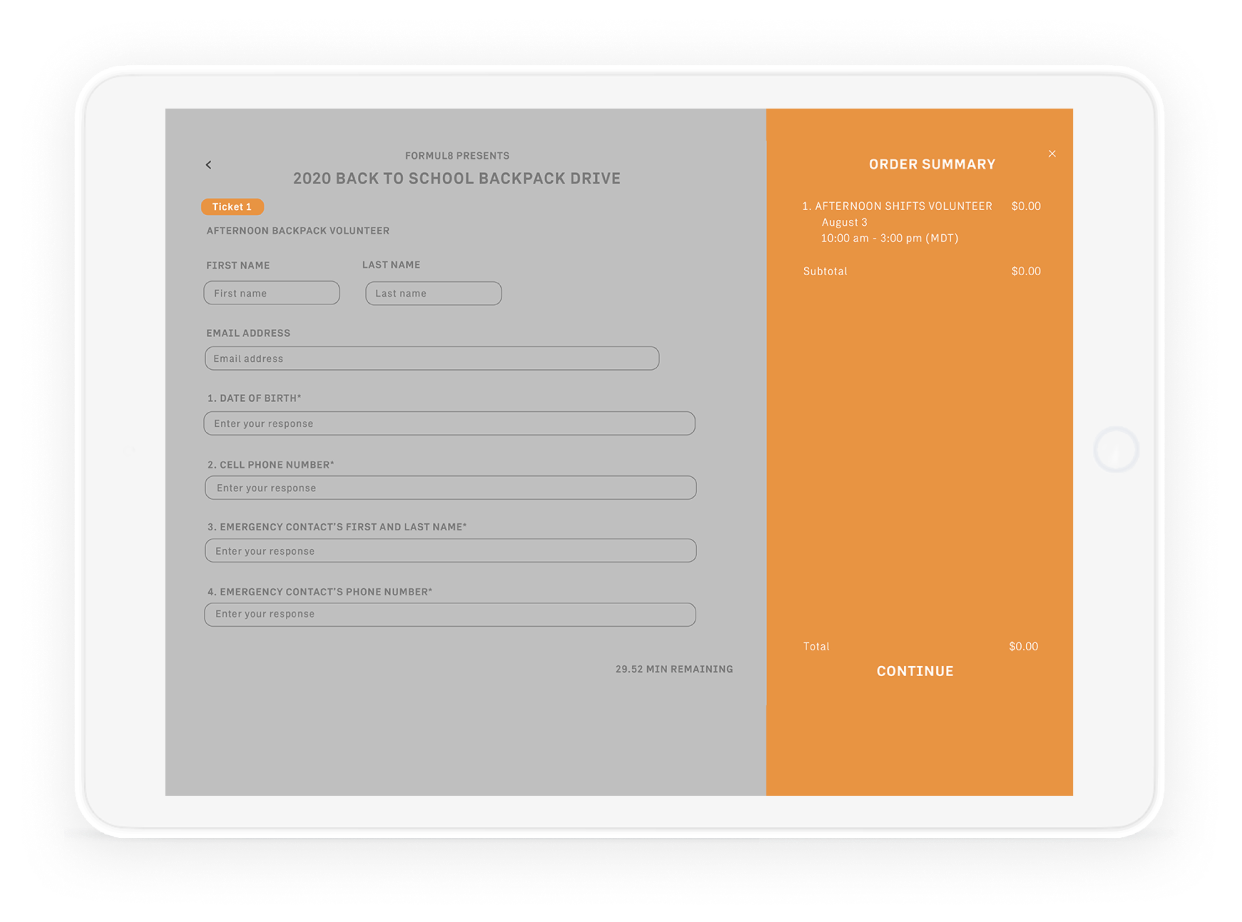Click the 'FORMUL8 PRESENTS' heading
The height and width of the screenshot is (922, 1242).
coord(457,156)
